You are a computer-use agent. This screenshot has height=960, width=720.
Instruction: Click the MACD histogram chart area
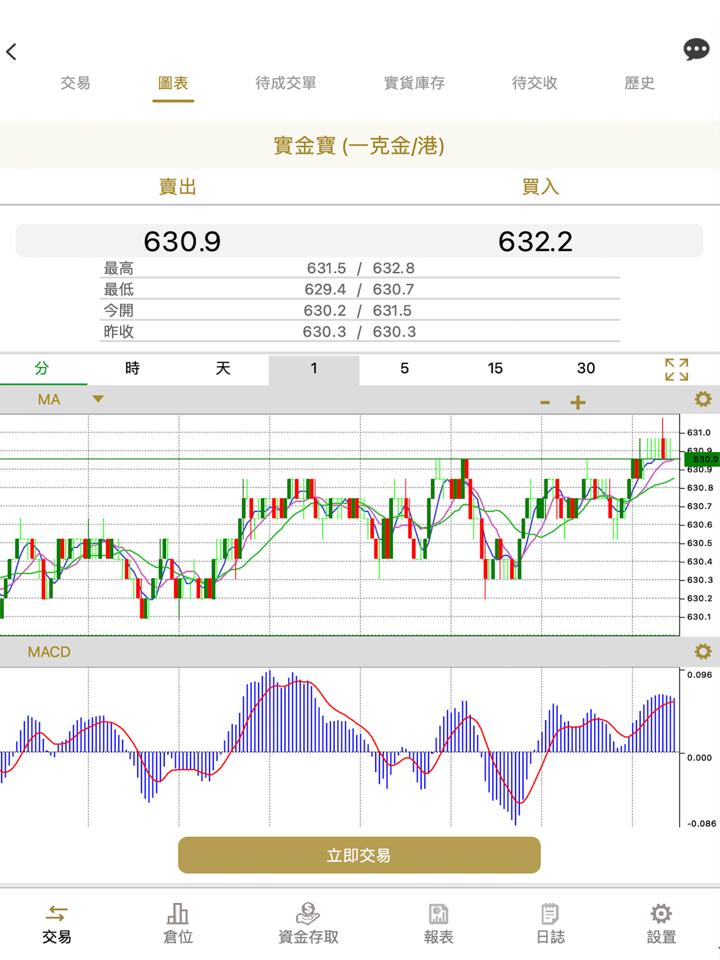[x=340, y=750]
